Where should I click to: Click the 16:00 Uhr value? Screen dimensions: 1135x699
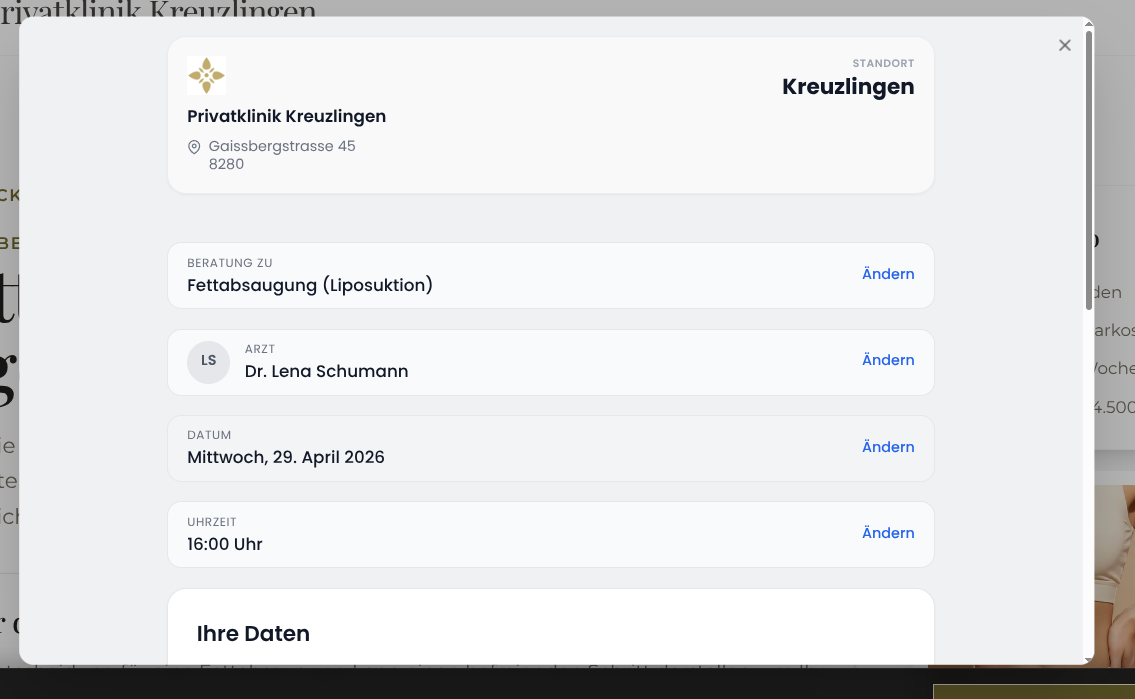click(224, 544)
